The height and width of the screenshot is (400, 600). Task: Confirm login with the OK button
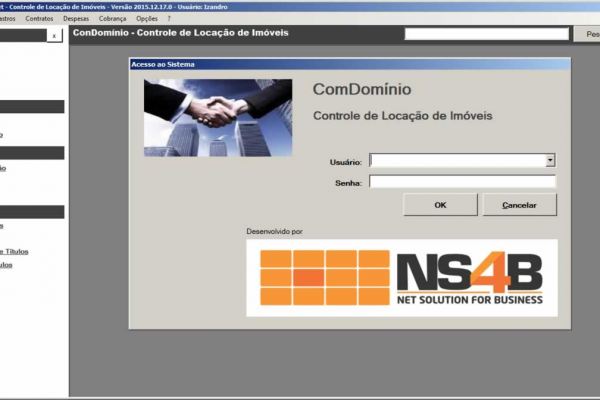[x=440, y=205]
